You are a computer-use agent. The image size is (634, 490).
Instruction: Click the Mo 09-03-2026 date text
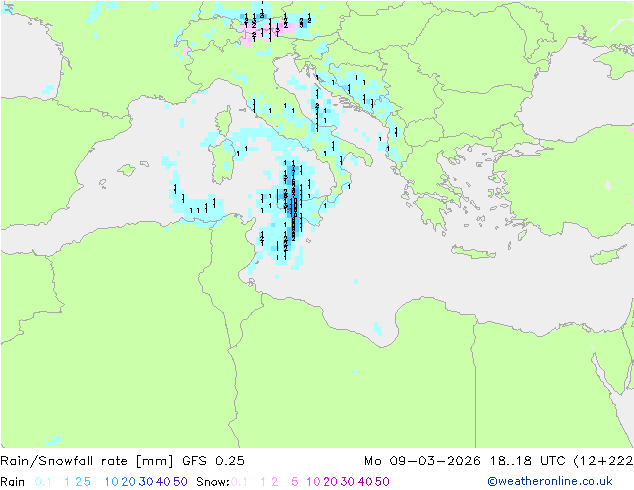coord(422,461)
